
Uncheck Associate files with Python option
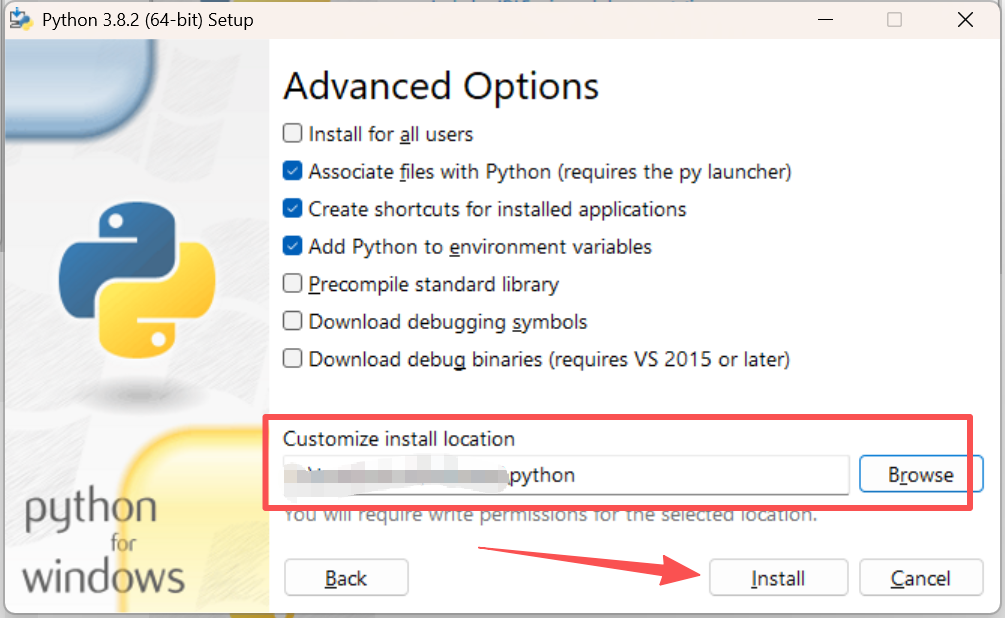[292, 171]
